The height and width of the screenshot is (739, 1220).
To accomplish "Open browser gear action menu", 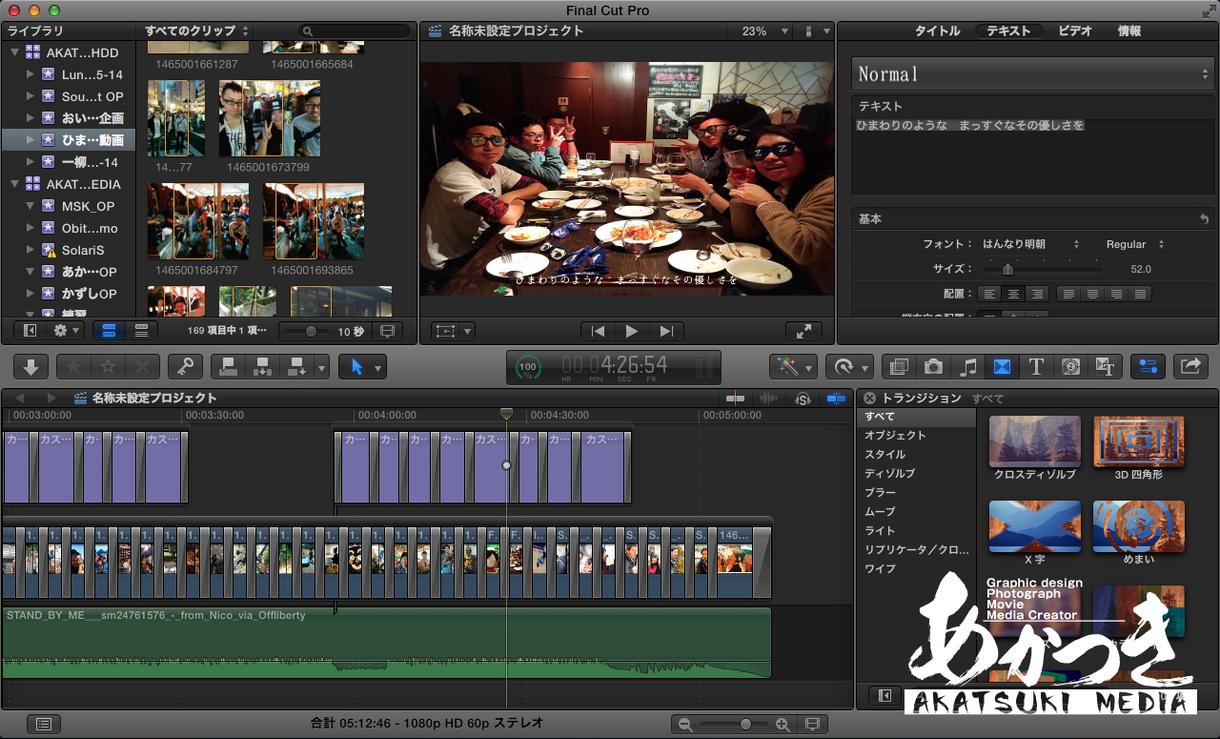I will [67, 331].
